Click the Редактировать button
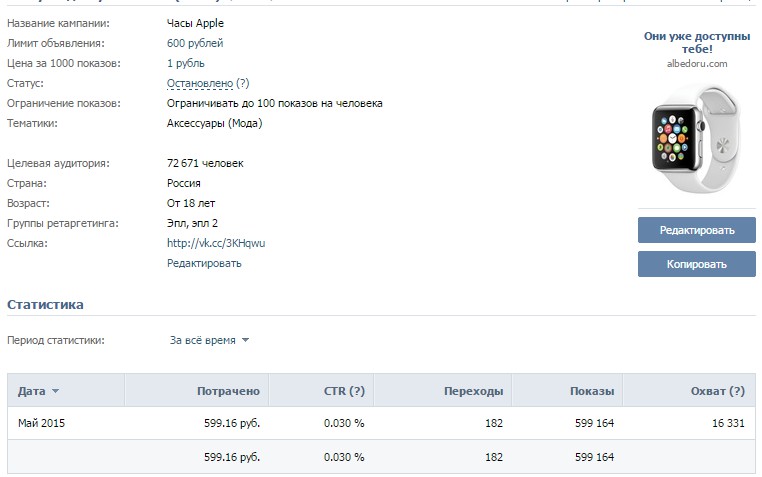The height and width of the screenshot is (477, 762). coord(696,230)
